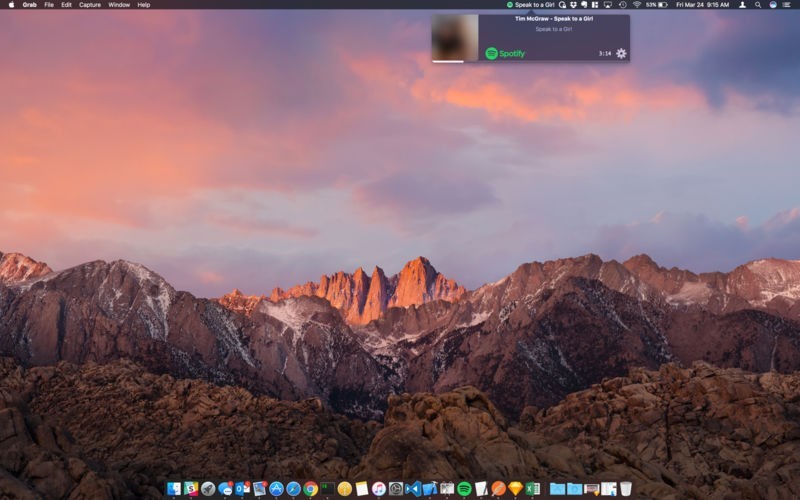Open the Wi-Fi status menu
800x500 pixels.
[x=636, y=5]
